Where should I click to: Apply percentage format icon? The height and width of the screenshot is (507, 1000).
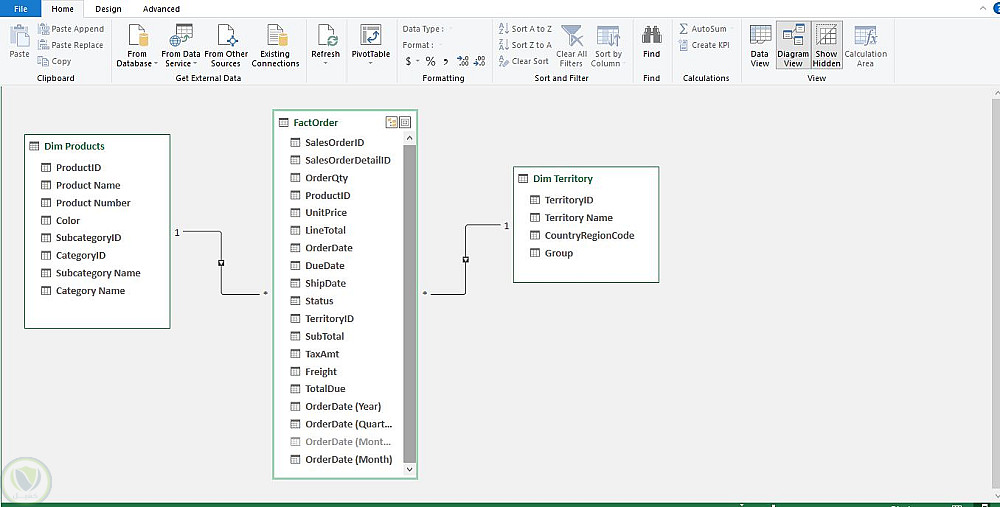coord(430,61)
